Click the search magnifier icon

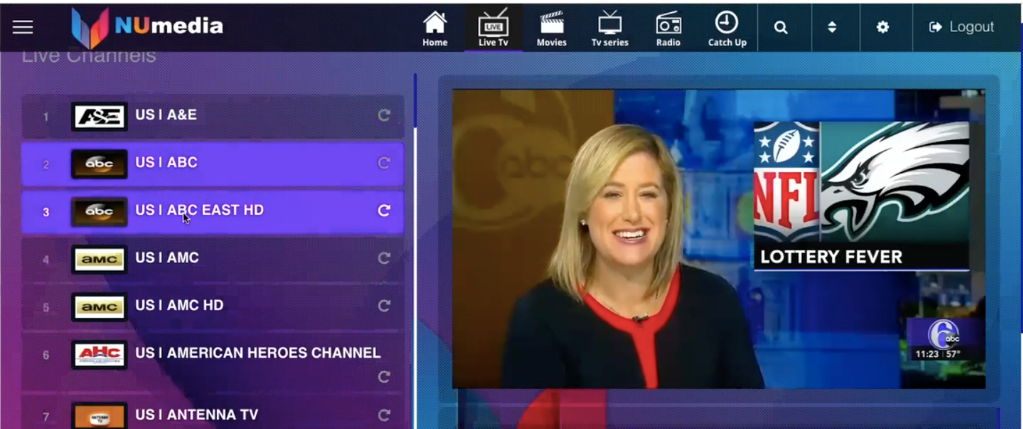(x=781, y=27)
